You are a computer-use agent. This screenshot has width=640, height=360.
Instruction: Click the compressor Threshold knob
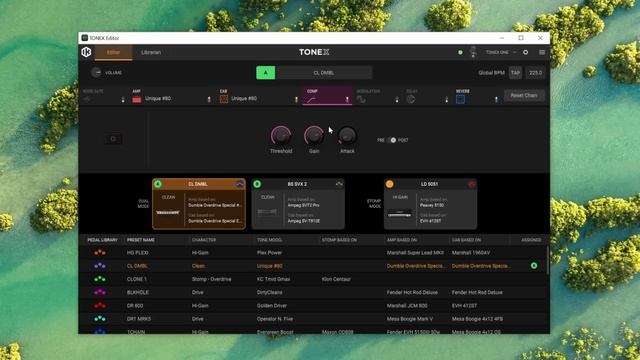click(x=281, y=136)
